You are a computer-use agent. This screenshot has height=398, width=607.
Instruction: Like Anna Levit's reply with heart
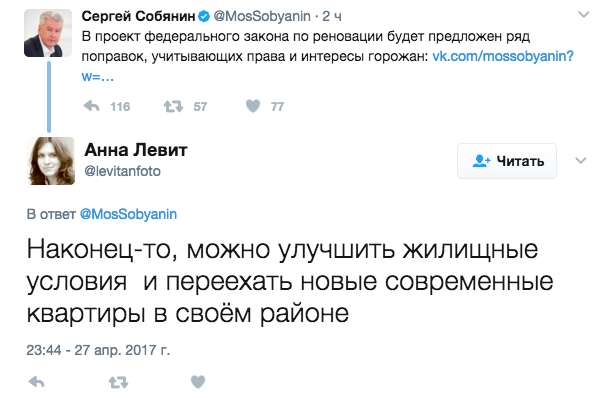pos(198,382)
